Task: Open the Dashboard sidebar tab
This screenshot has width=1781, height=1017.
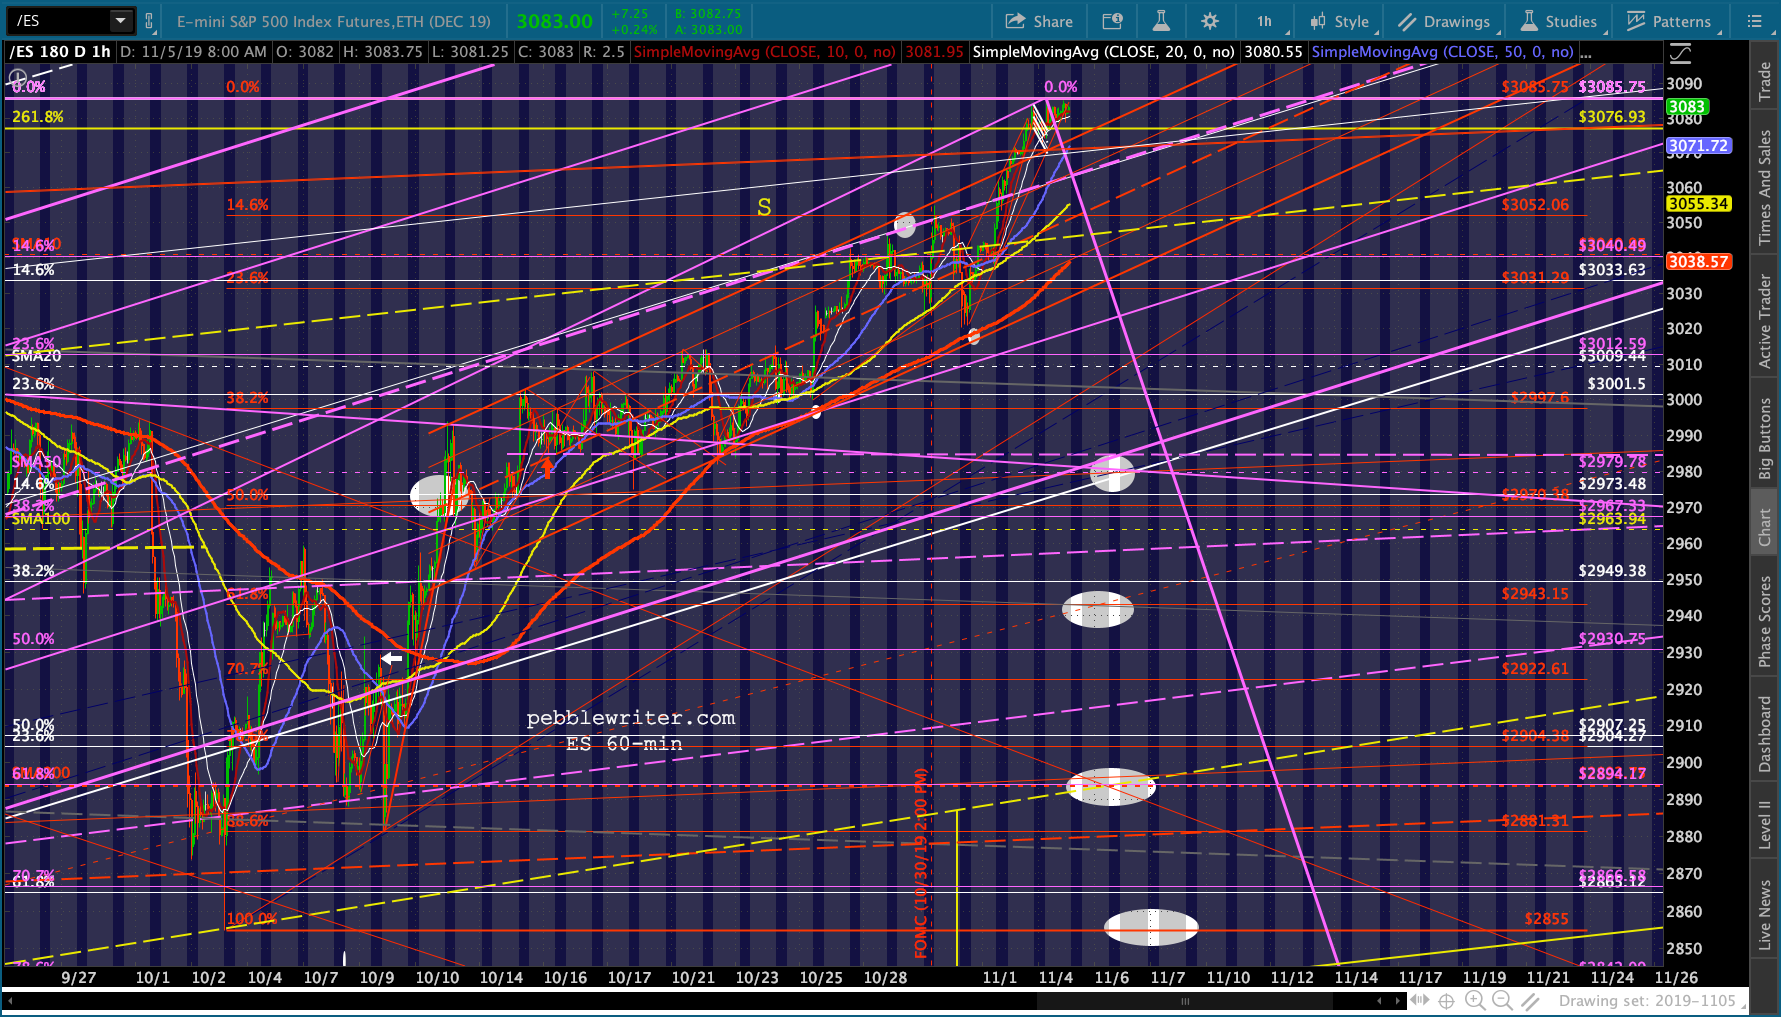Action: coord(1765,734)
